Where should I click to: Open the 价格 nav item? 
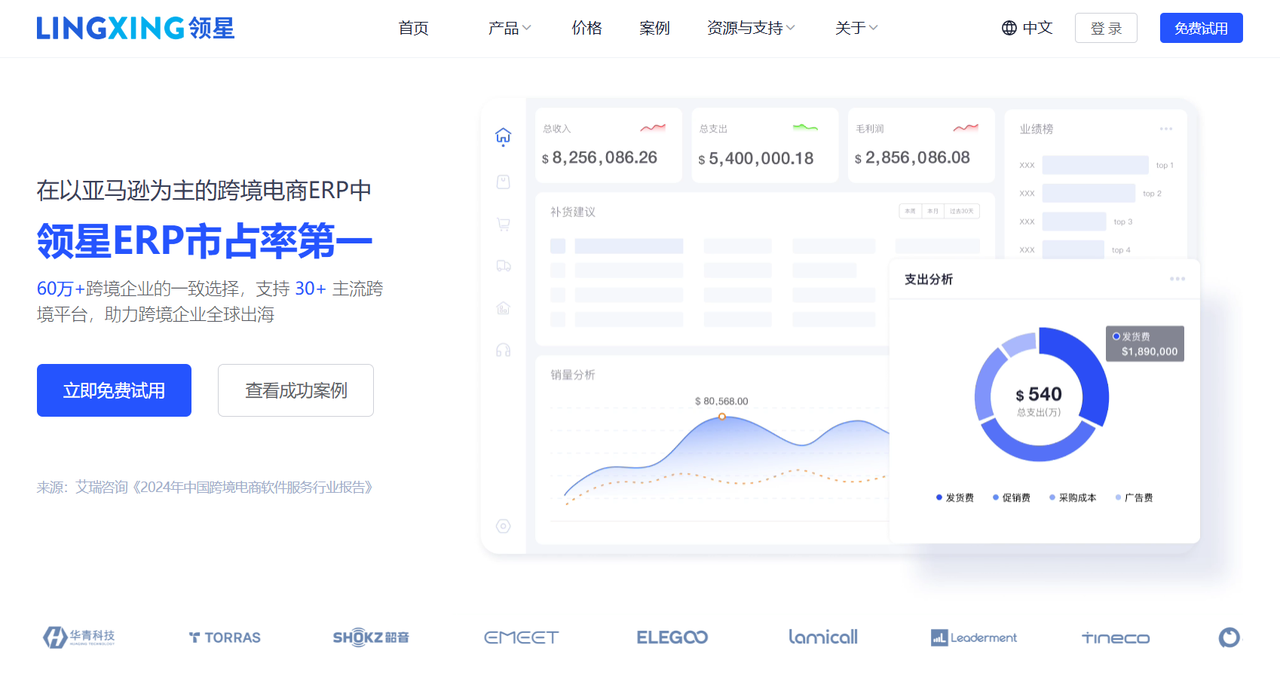tap(587, 28)
